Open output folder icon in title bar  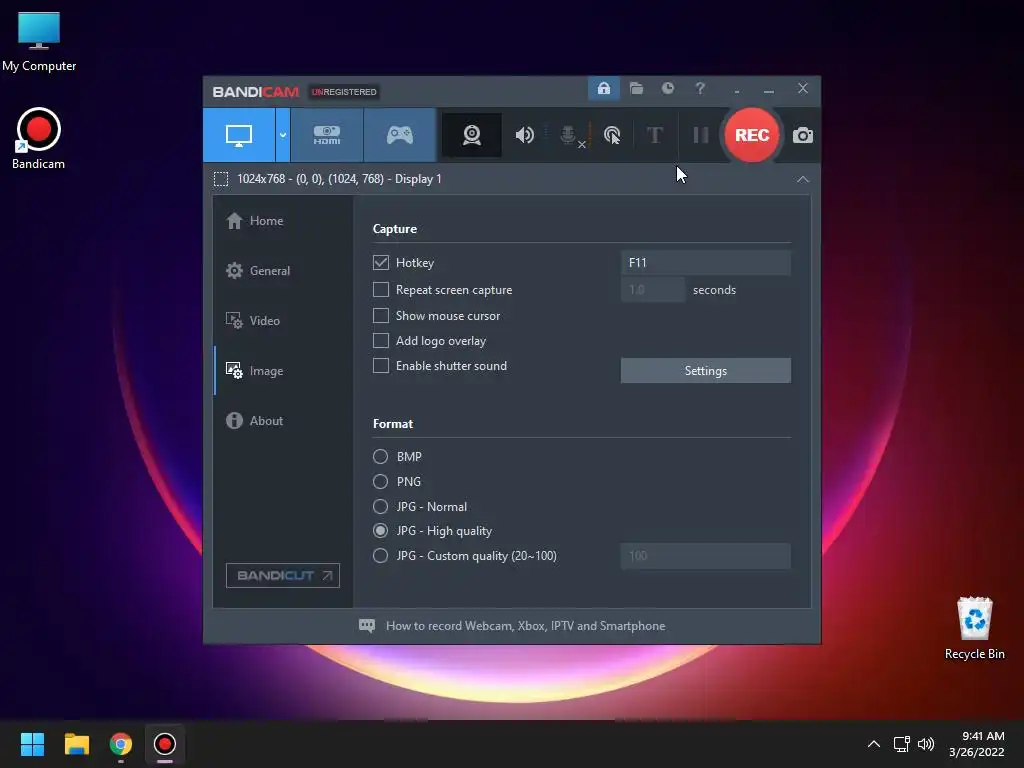[x=636, y=88]
